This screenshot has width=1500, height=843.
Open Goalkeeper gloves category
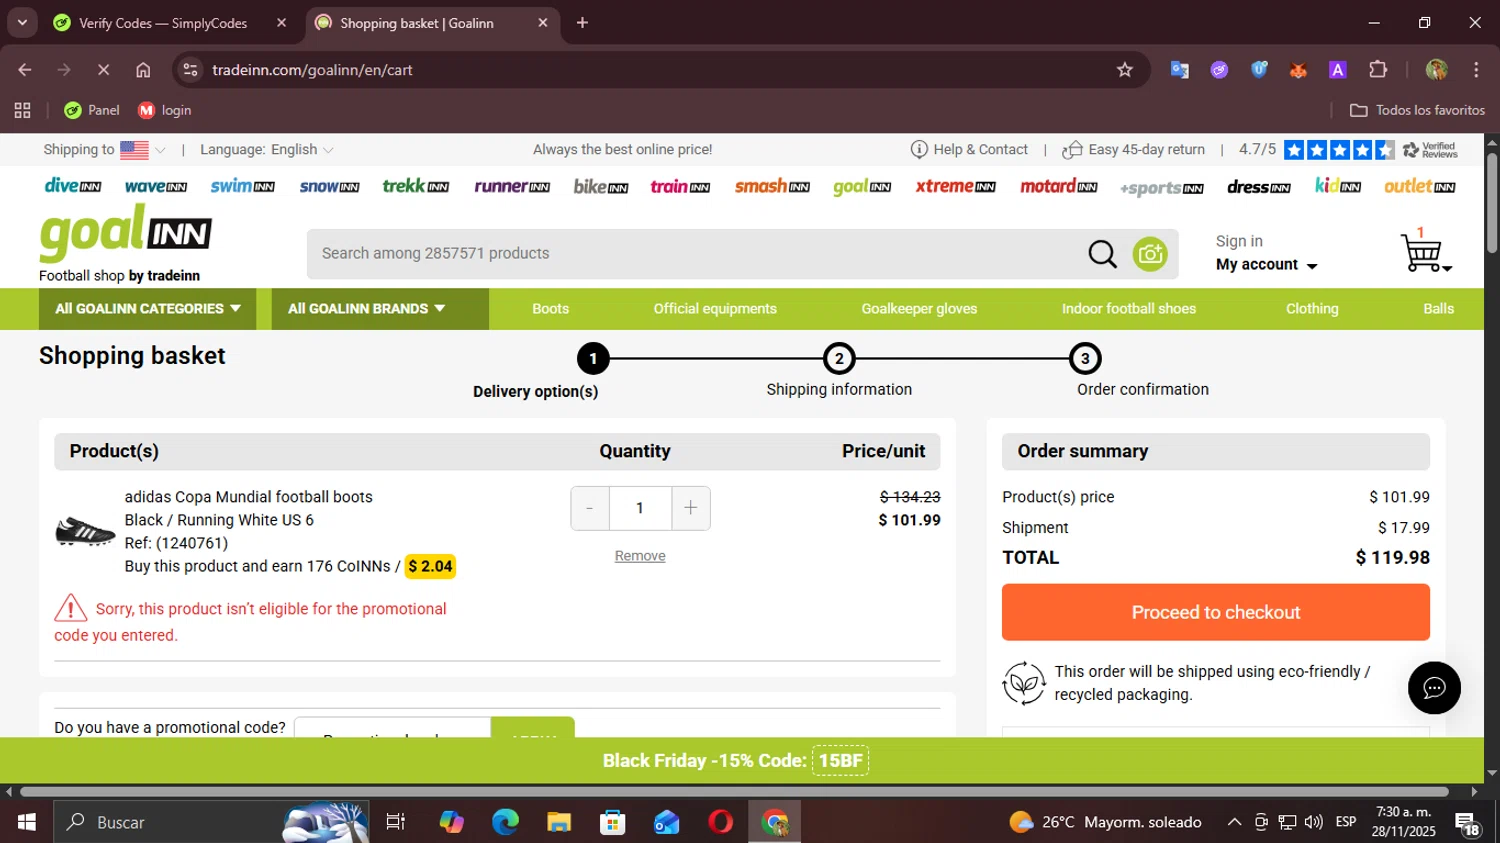tap(919, 309)
